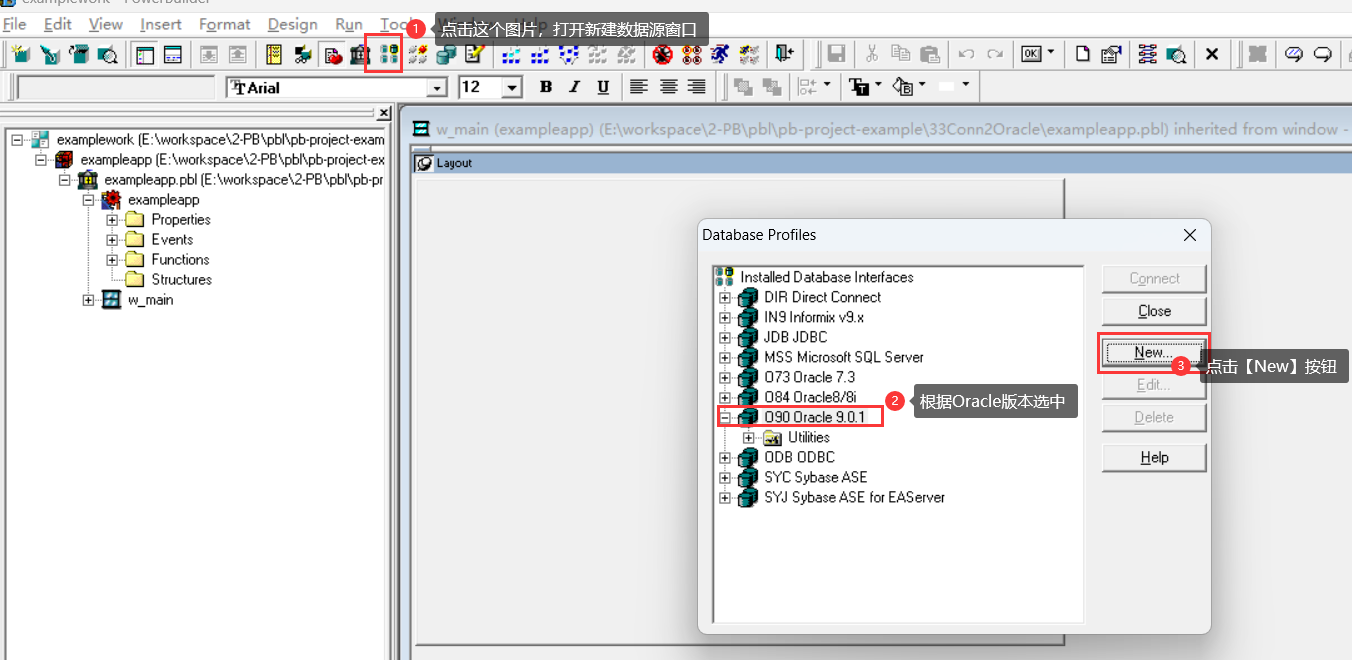The width and height of the screenshot is (1352, 660).
Task: Open the File menu
Action: pyautogui.click(x=15, y=24)
